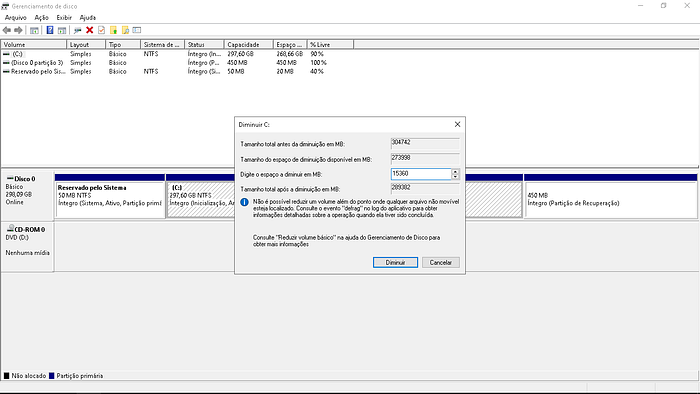Confirm shrink with the Diminuir button
Screen dimensions: 700x394
(x=395, y=262)
